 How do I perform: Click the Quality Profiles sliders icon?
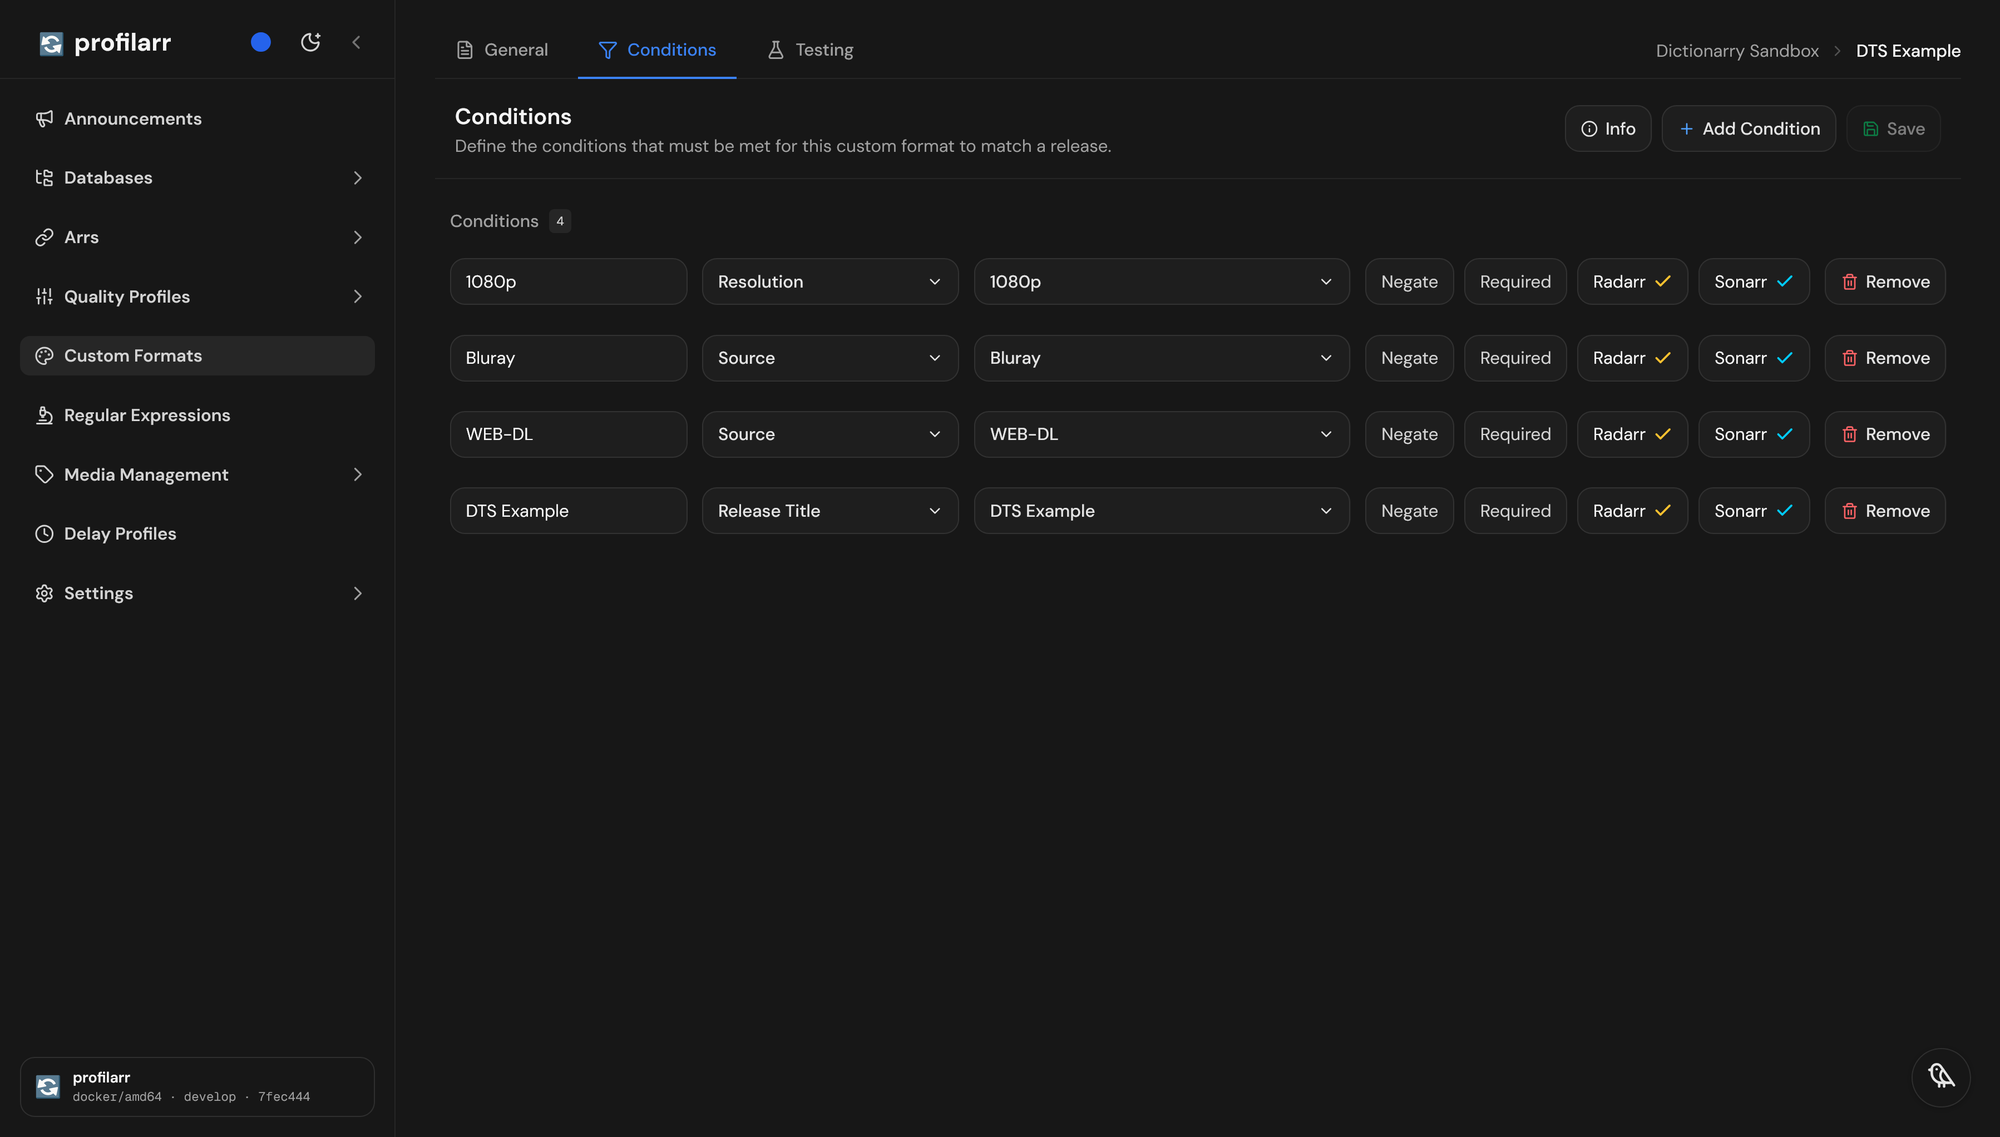point(44,297)
